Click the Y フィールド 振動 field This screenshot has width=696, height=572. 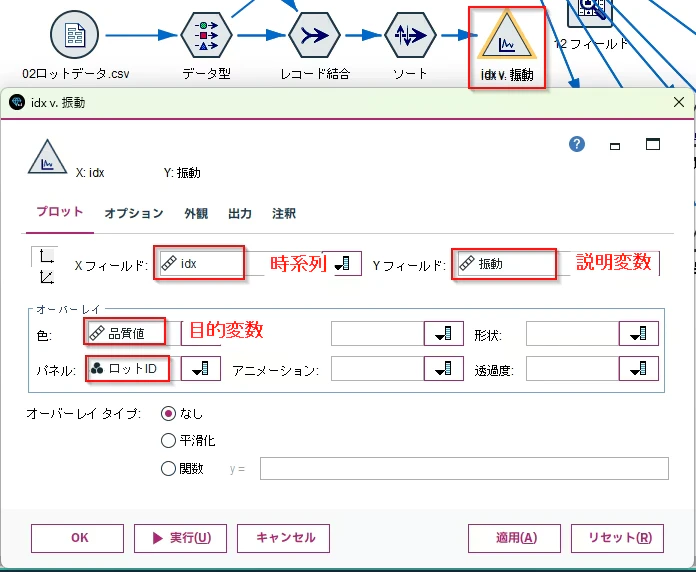(x=504, y=264)
